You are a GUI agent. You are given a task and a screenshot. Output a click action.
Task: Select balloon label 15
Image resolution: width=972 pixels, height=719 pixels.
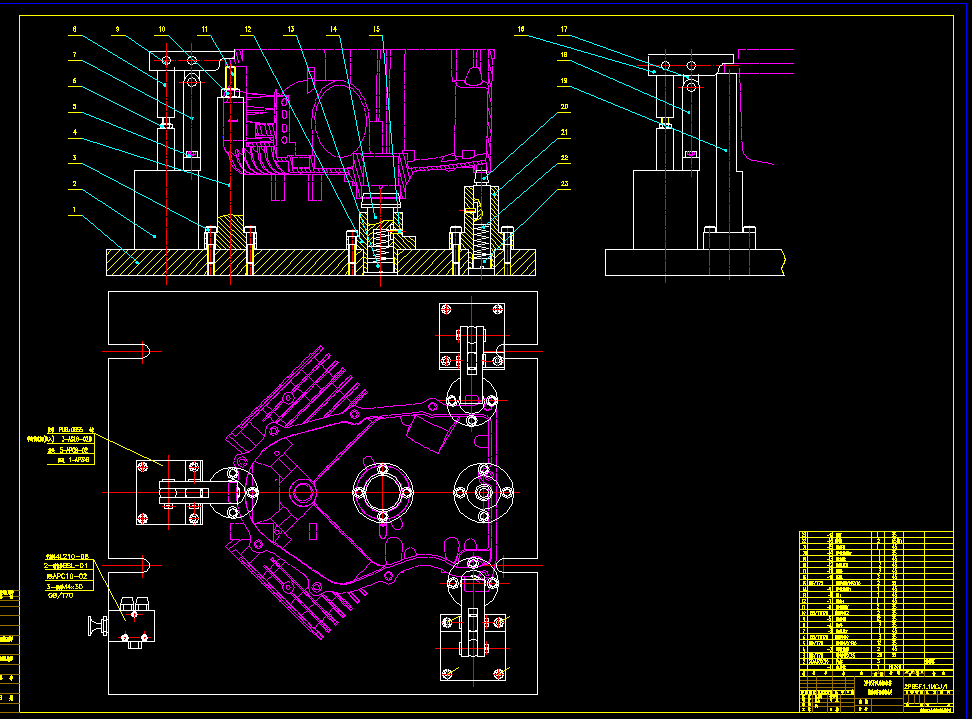click(x=376, y=29)
